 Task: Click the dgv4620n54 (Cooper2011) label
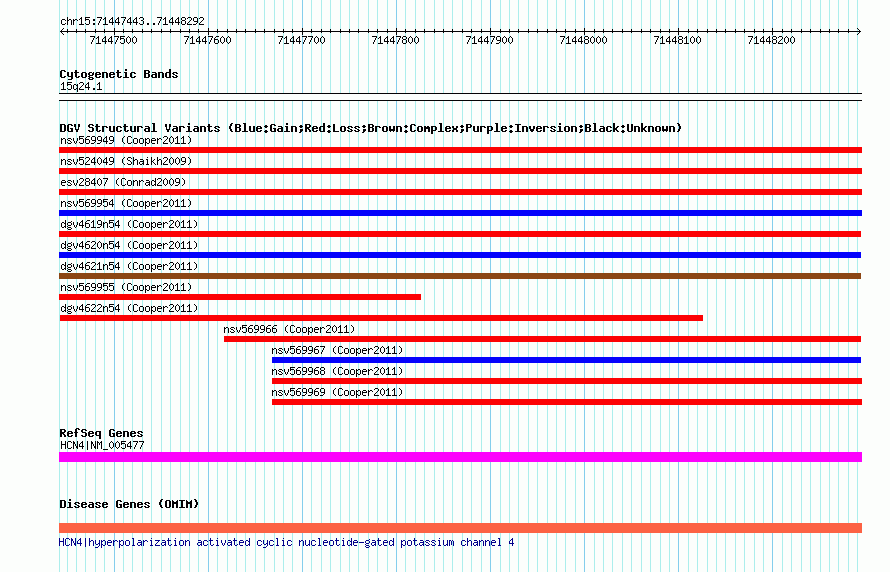point(129,245)
